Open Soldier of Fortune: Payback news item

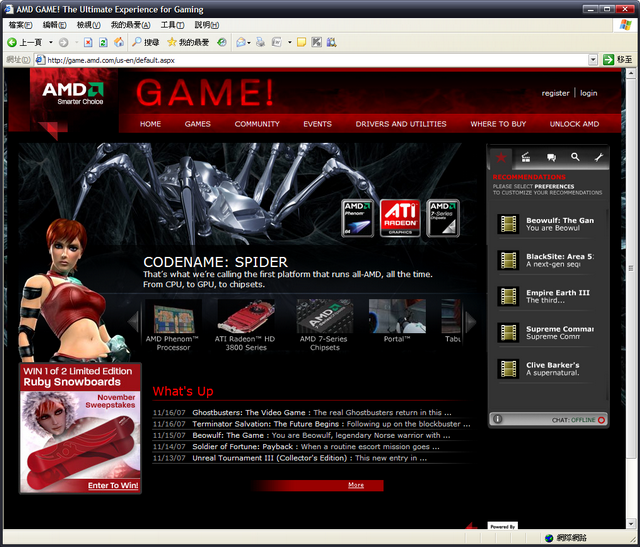coord(316,447)
